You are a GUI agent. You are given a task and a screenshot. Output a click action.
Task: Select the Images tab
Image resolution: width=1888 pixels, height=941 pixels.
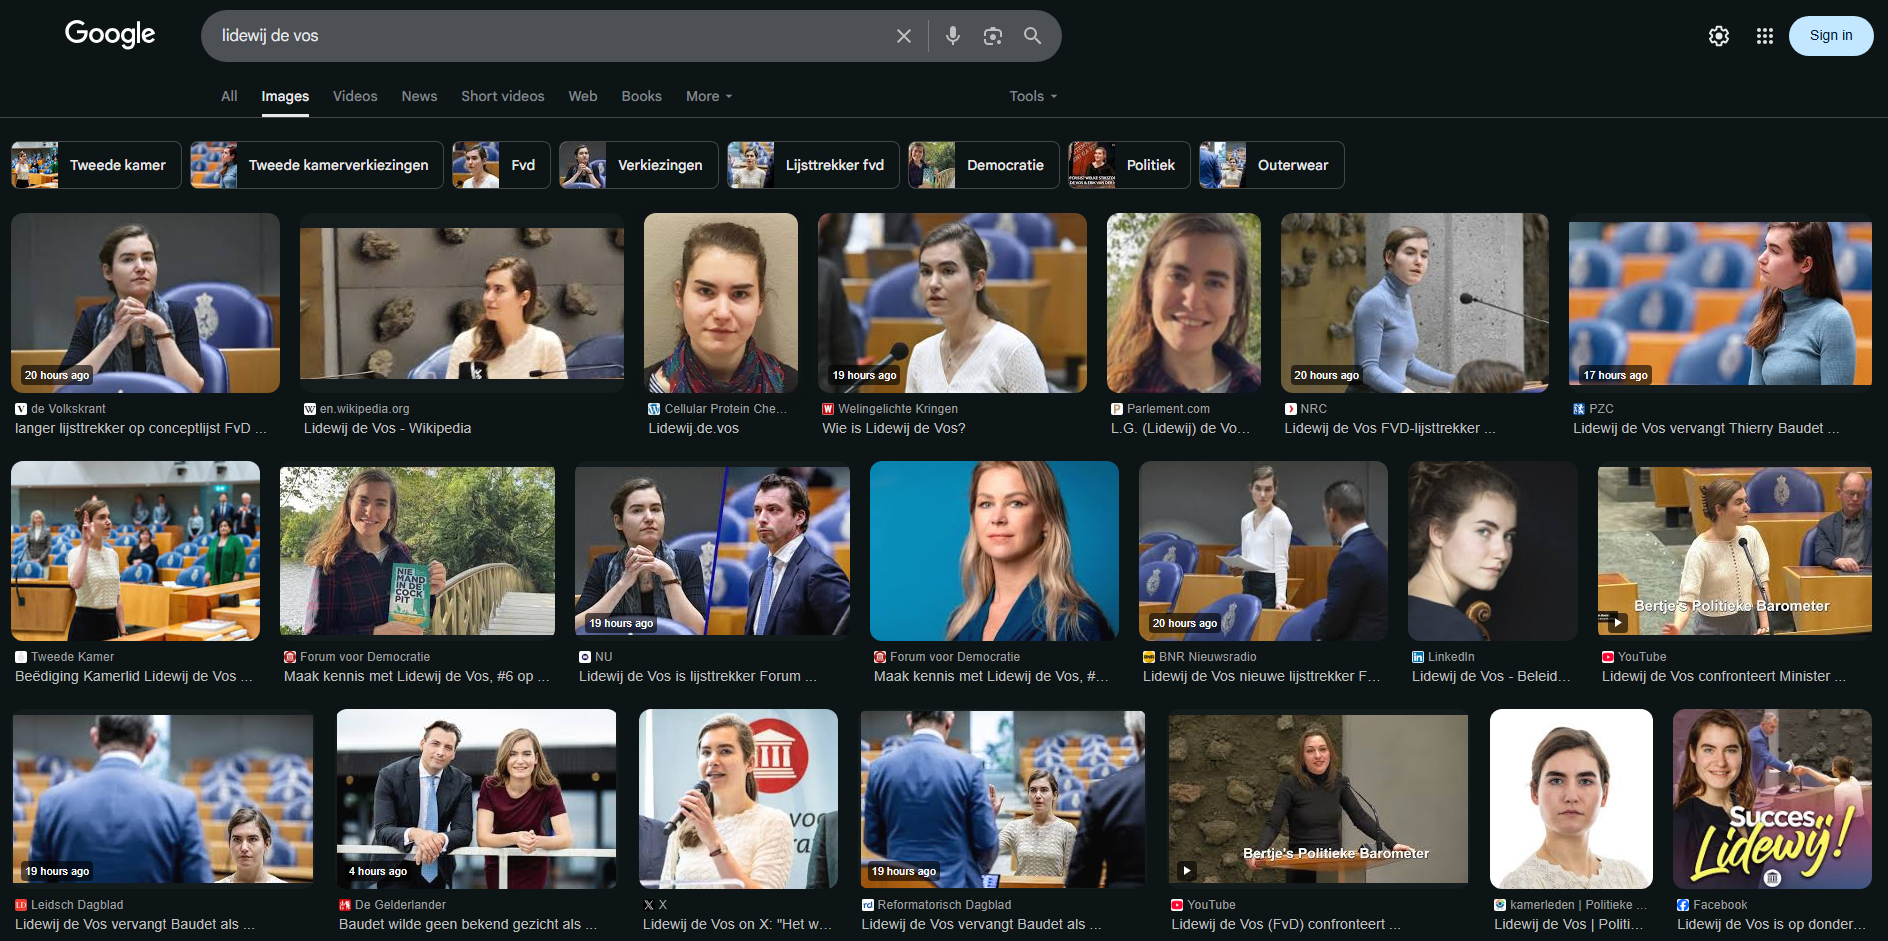point(285,96)
